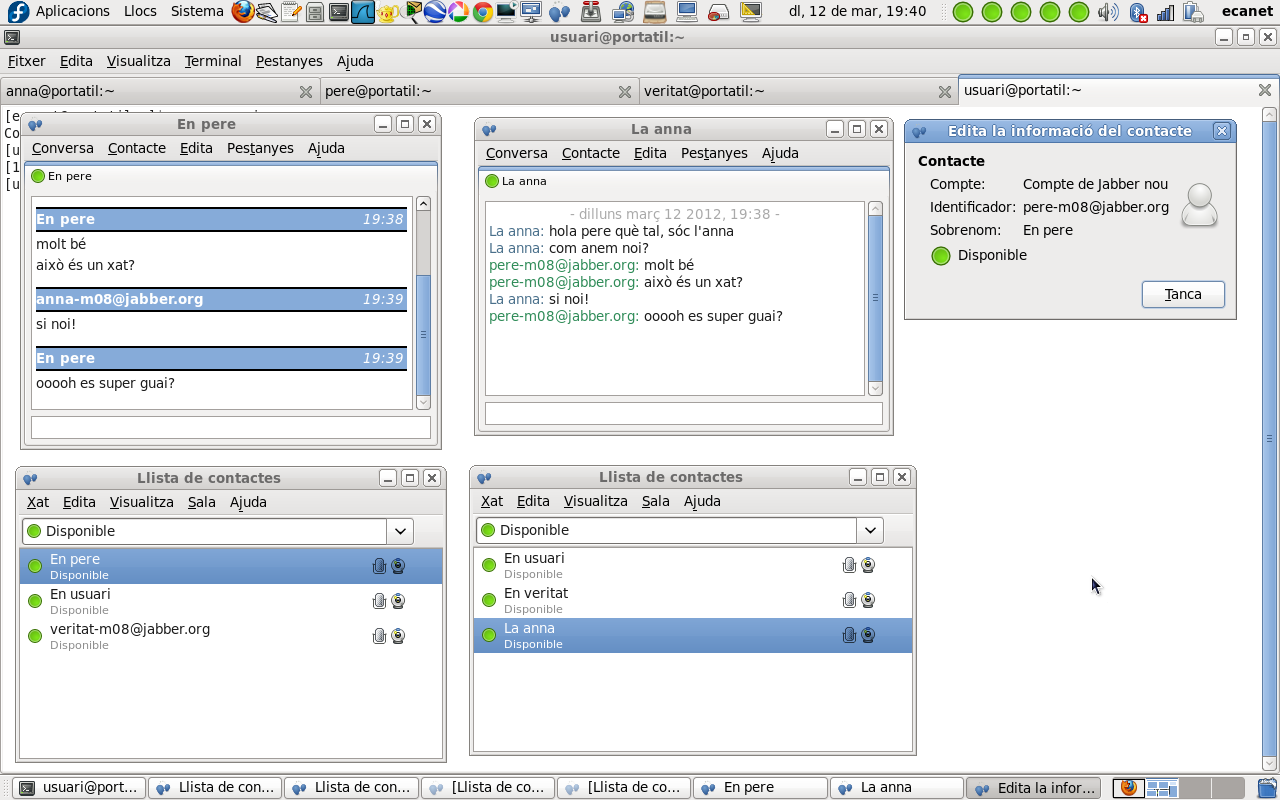Click contact avatar image in contact info dialog
This screenshot has height=800, width=1280.
[x=1199, y=205]
